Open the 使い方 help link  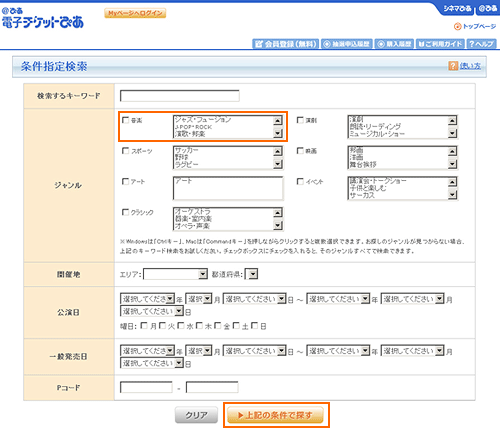coord(470,66)
